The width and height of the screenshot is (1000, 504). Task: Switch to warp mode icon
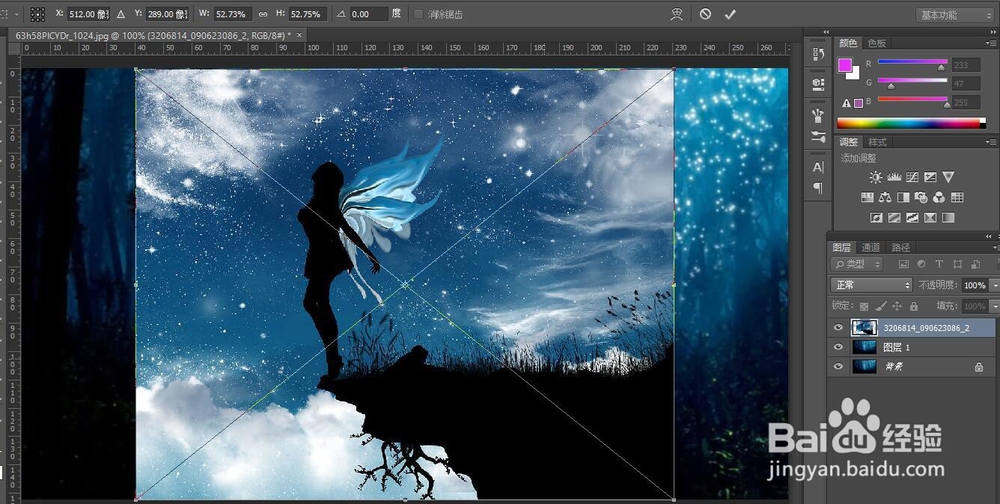677,14
